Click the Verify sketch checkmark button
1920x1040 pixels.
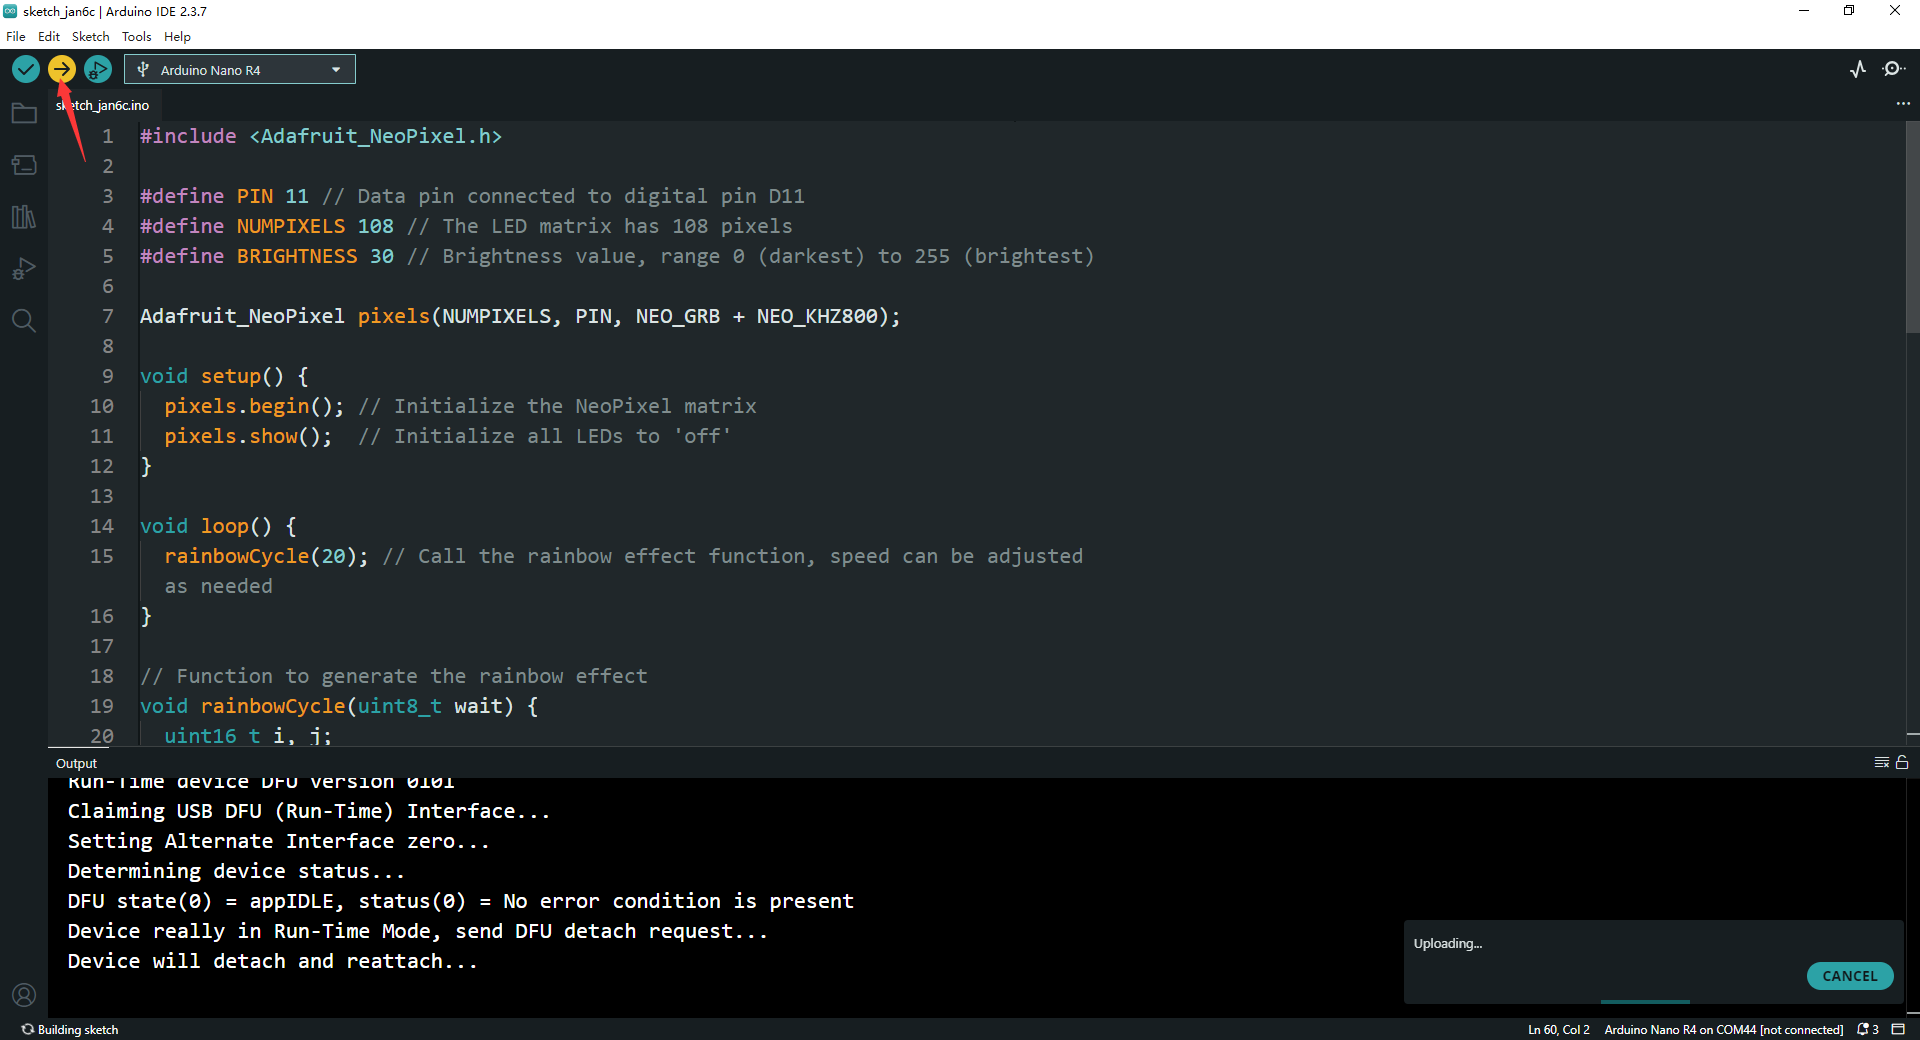26,69
